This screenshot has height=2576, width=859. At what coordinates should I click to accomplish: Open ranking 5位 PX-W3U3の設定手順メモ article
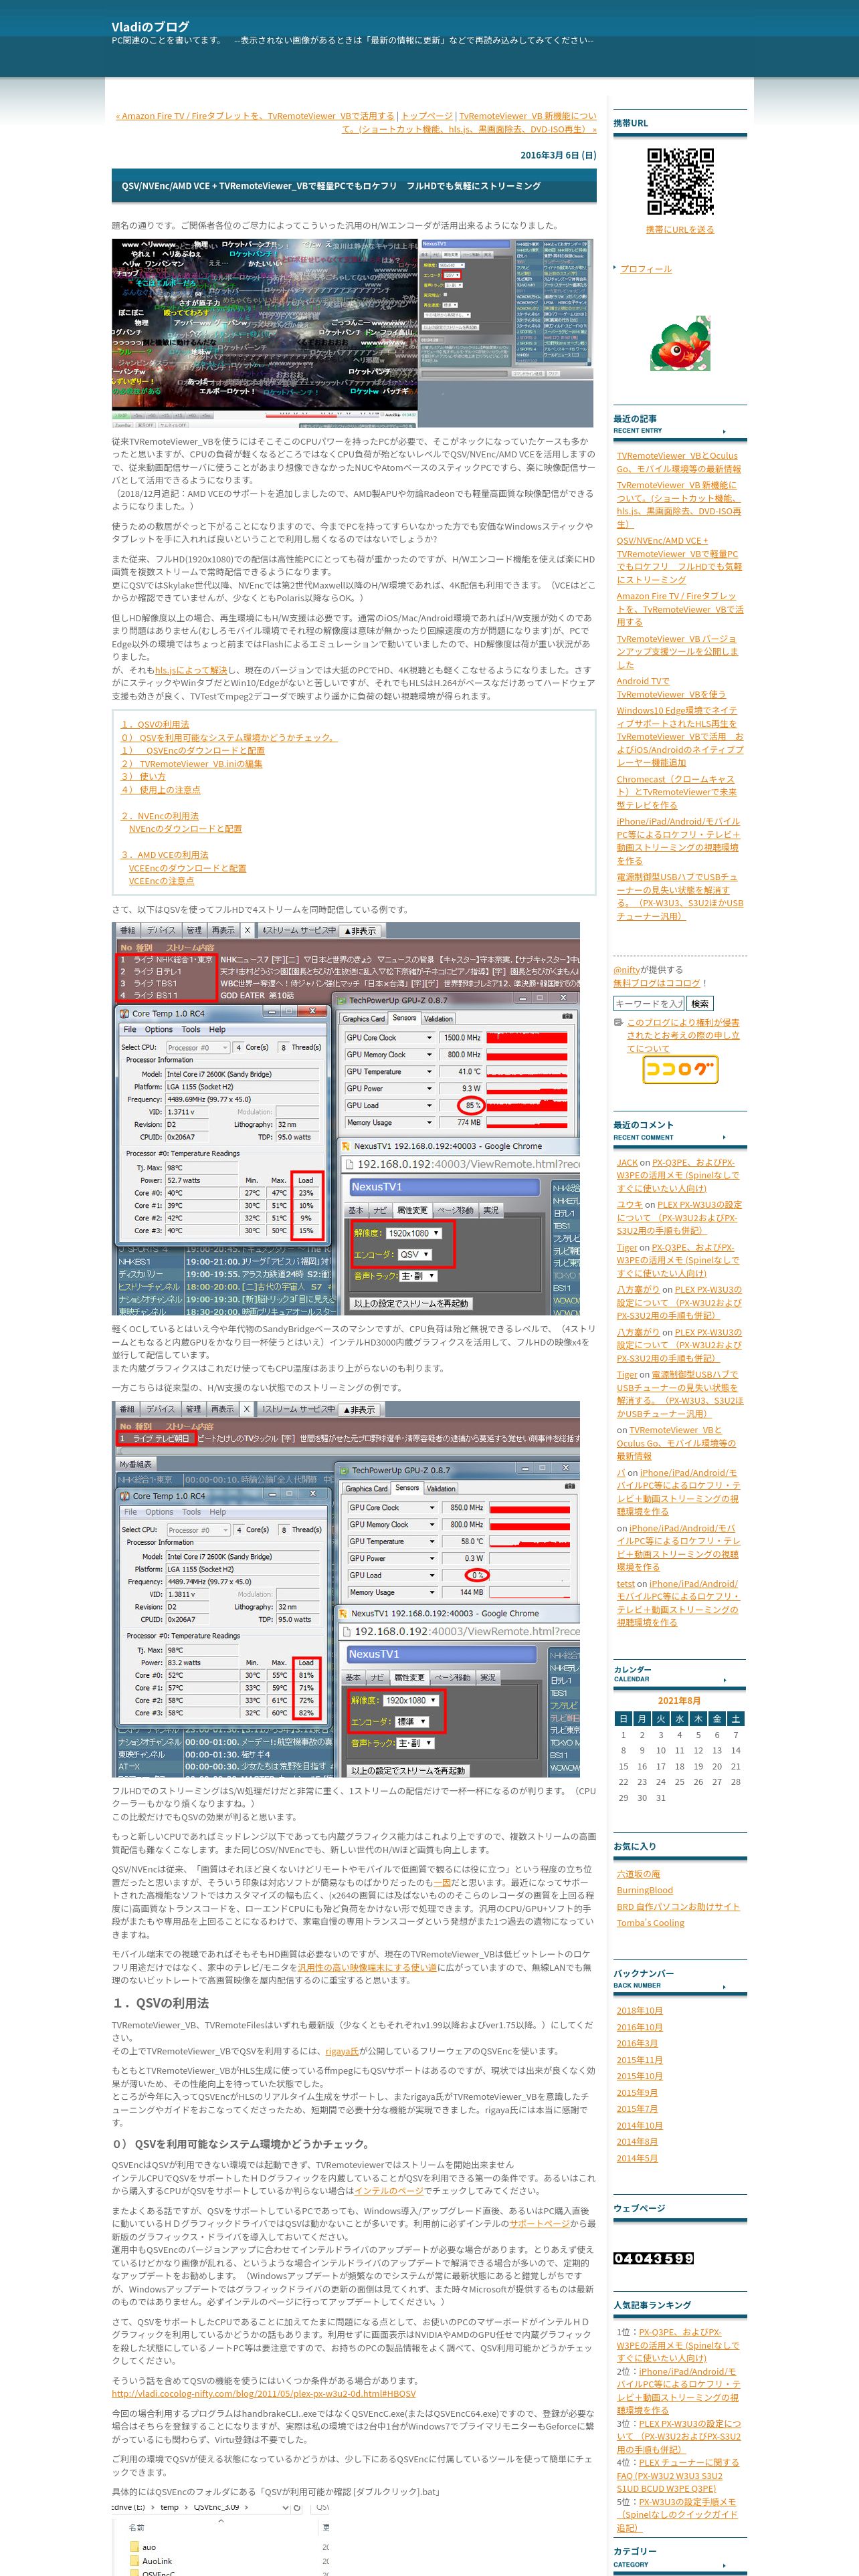678,2514
